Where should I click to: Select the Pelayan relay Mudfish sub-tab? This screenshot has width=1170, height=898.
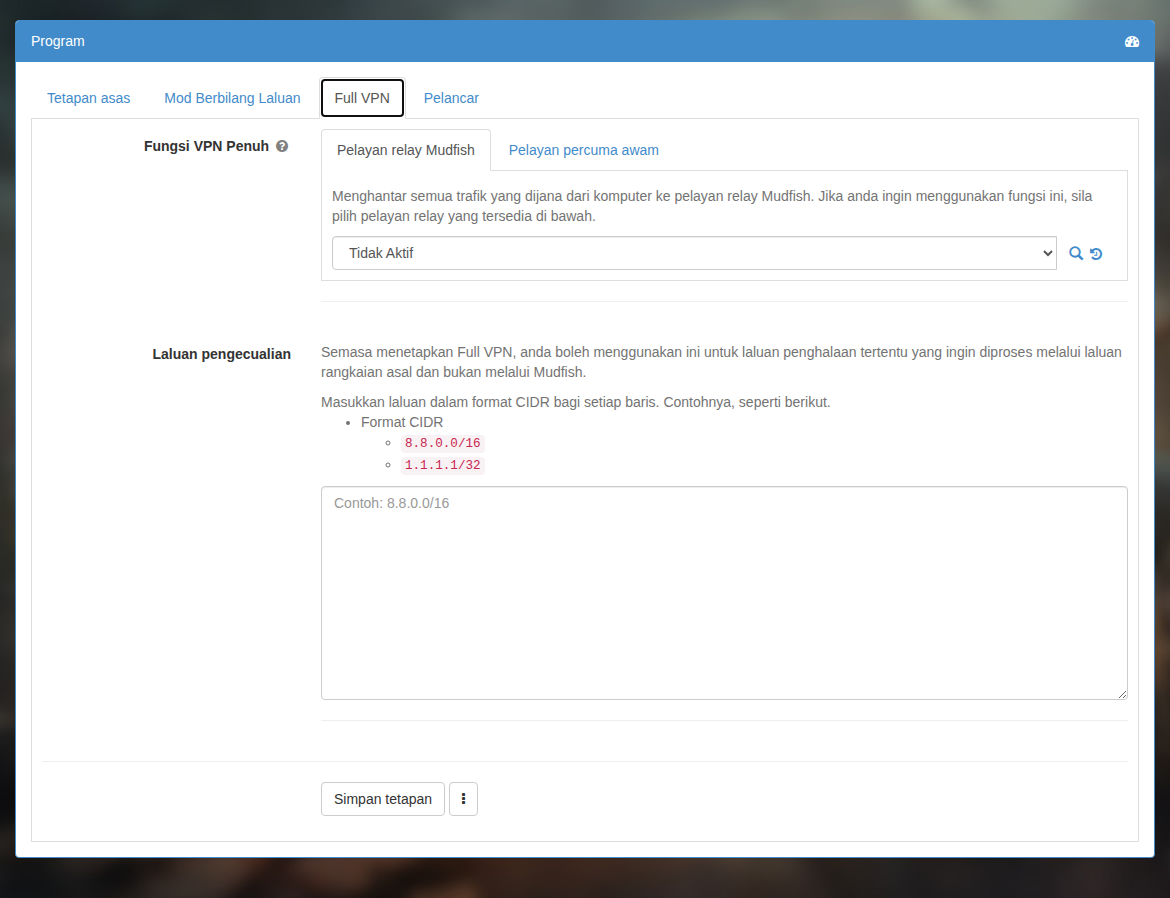(406, 150)
